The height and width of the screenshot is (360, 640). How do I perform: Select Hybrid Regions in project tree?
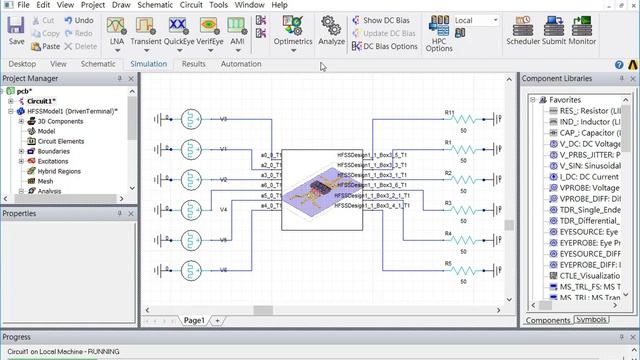[x=59, y=171]
